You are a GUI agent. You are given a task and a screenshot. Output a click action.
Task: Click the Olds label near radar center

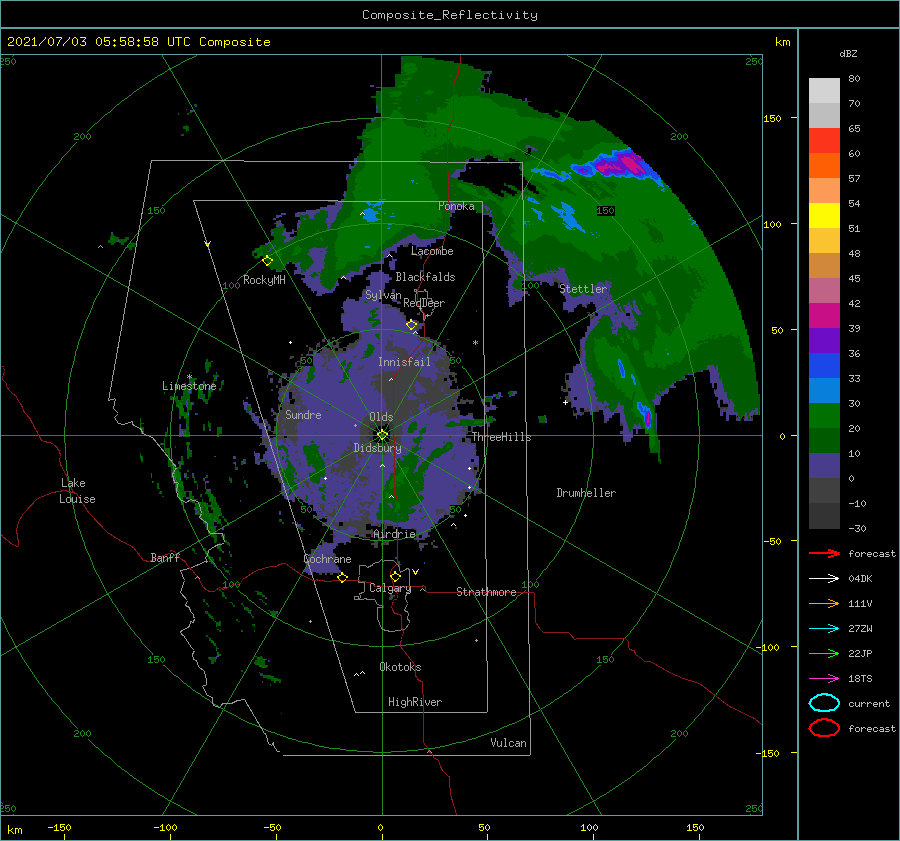click(x=381, y=417)
